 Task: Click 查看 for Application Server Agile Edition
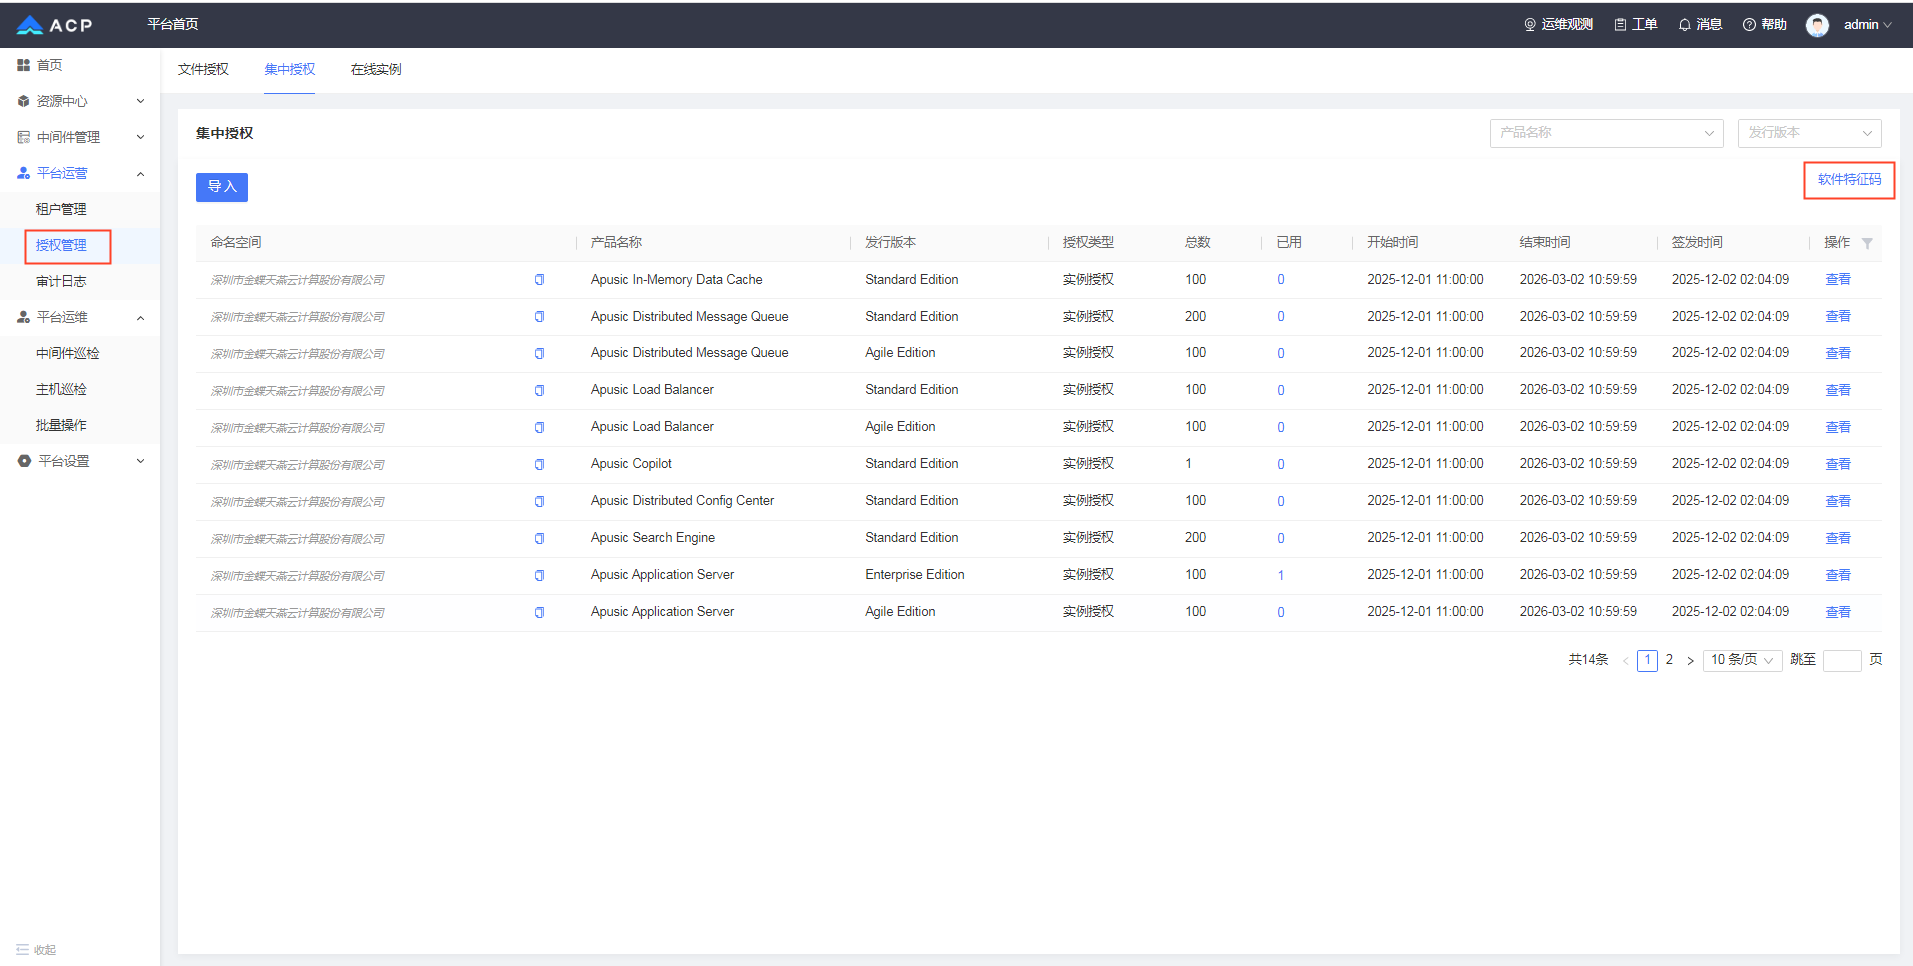click(x=1838, y=612)
